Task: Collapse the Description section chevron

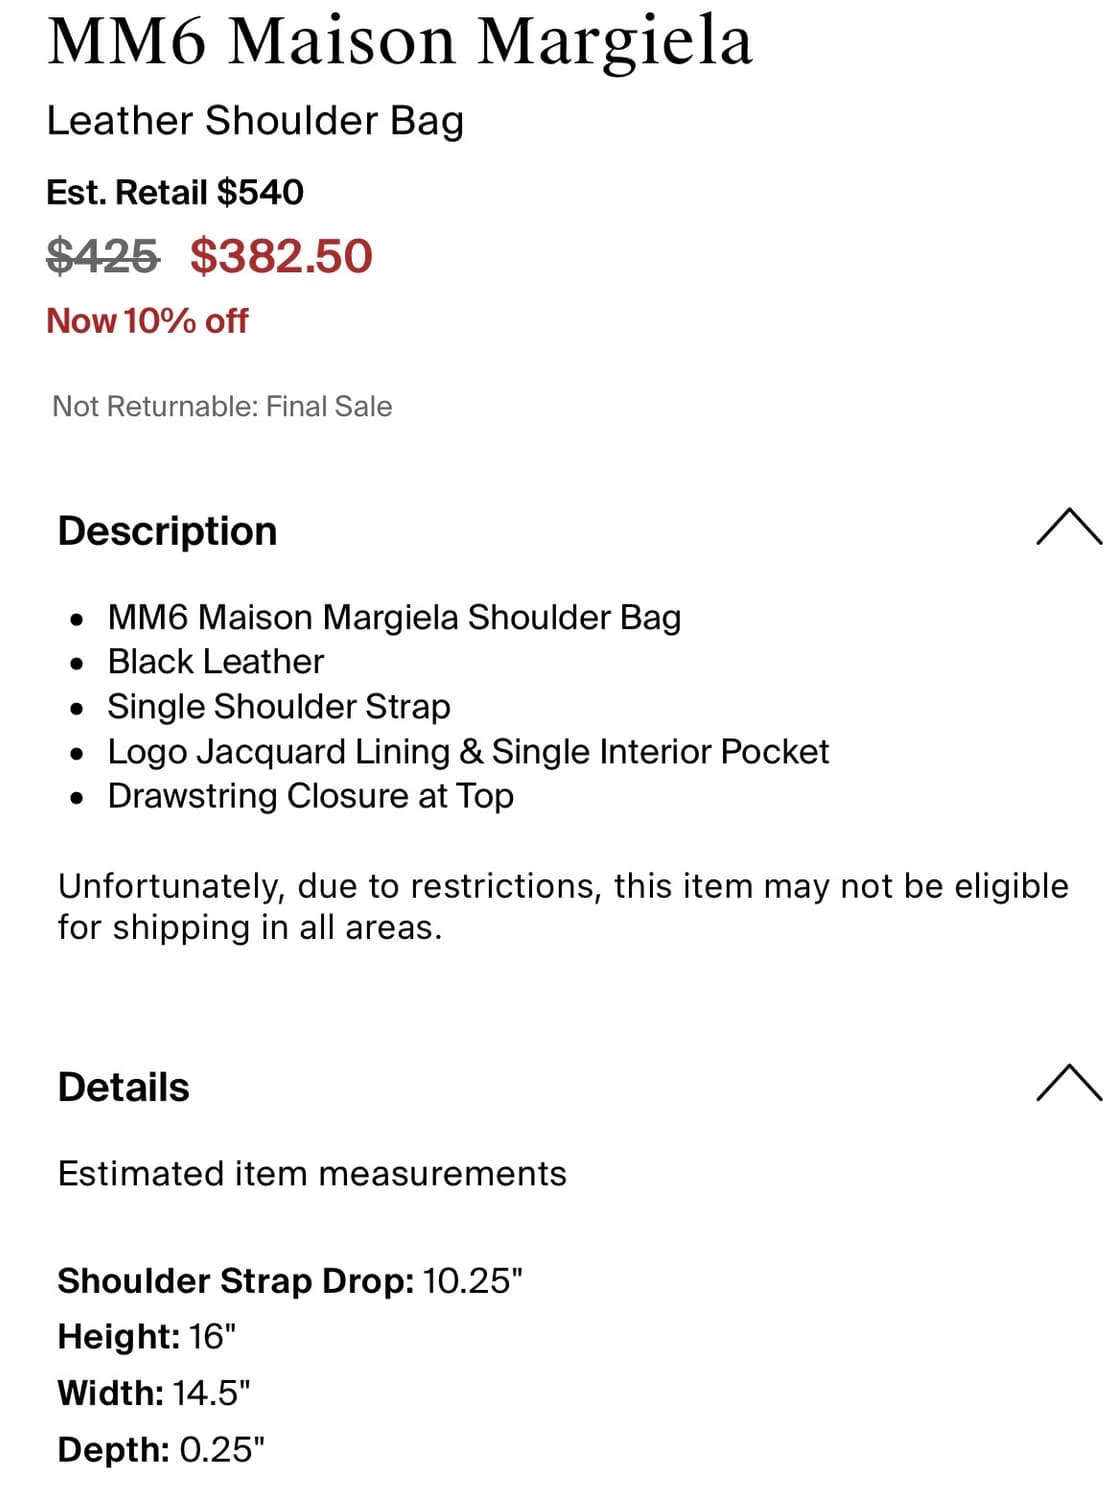Action: [x=1068, y=527]
